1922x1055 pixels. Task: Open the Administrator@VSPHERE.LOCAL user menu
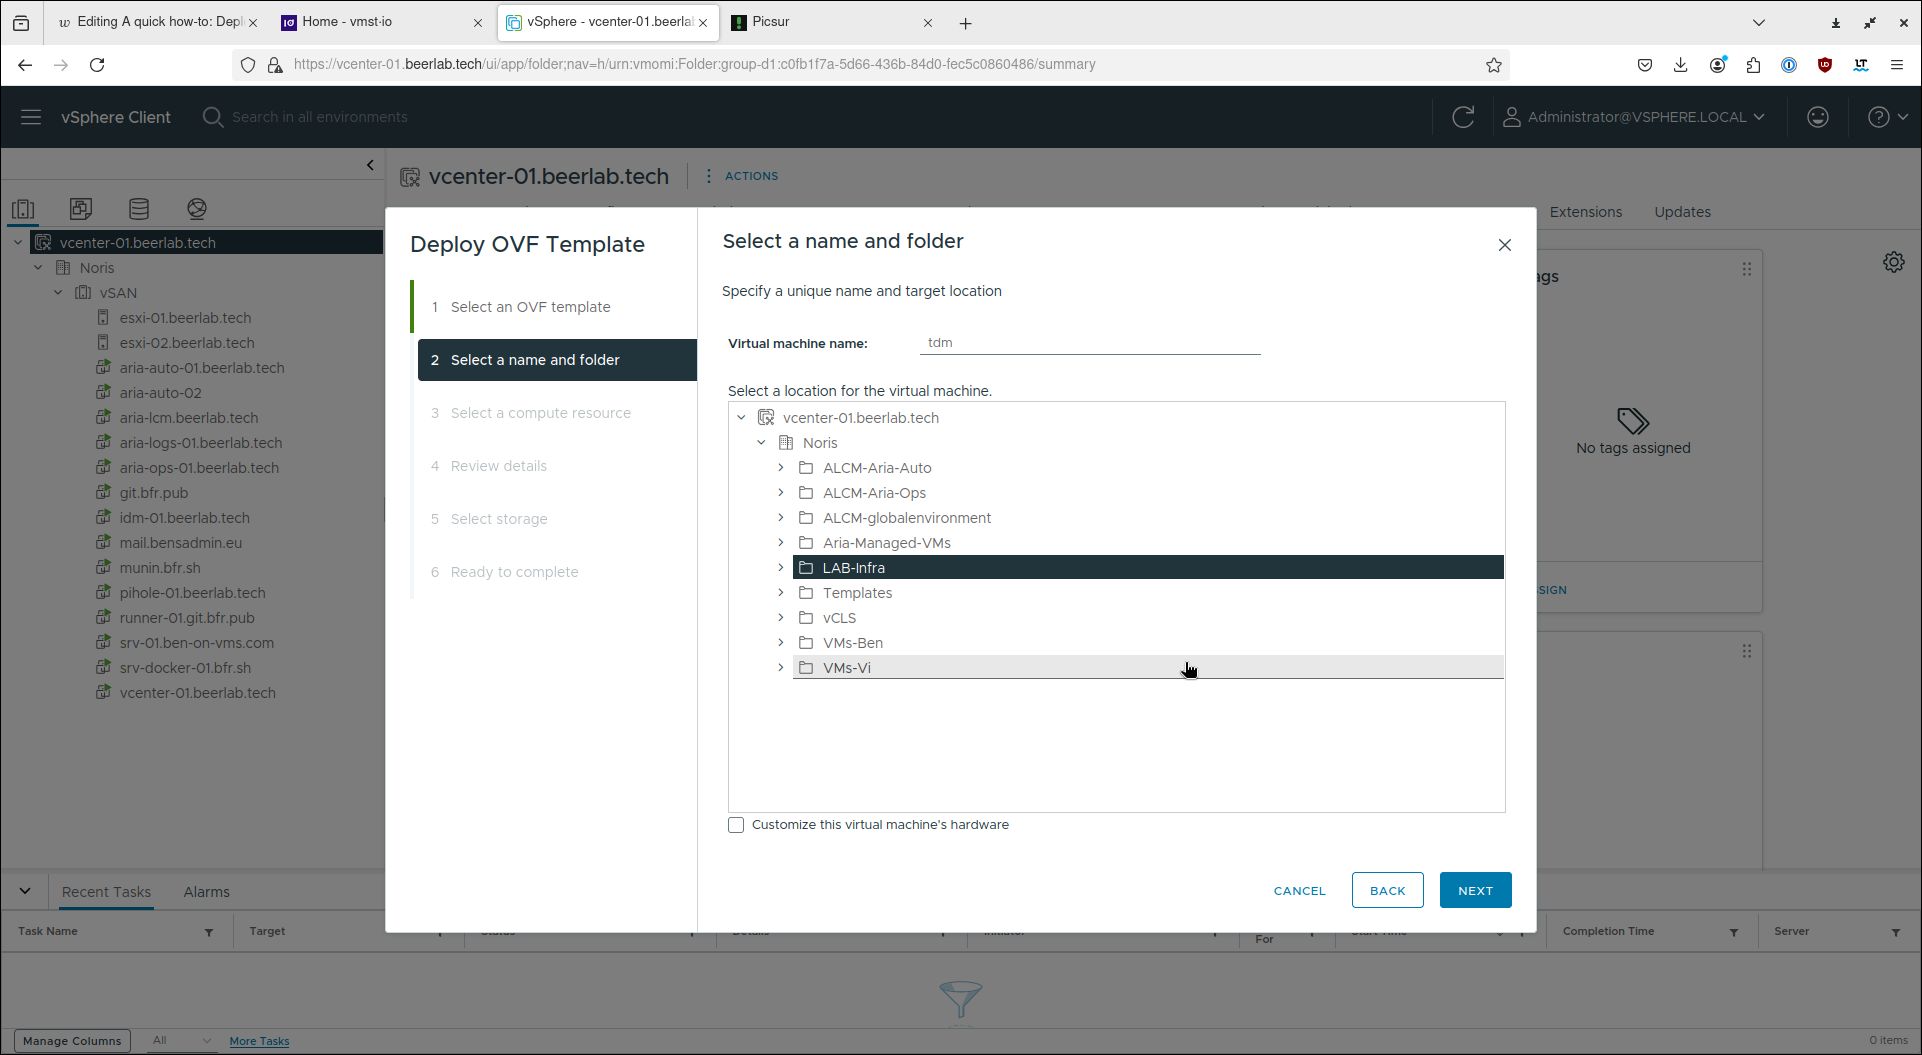pyautogui.click(x=1634, y=117)
